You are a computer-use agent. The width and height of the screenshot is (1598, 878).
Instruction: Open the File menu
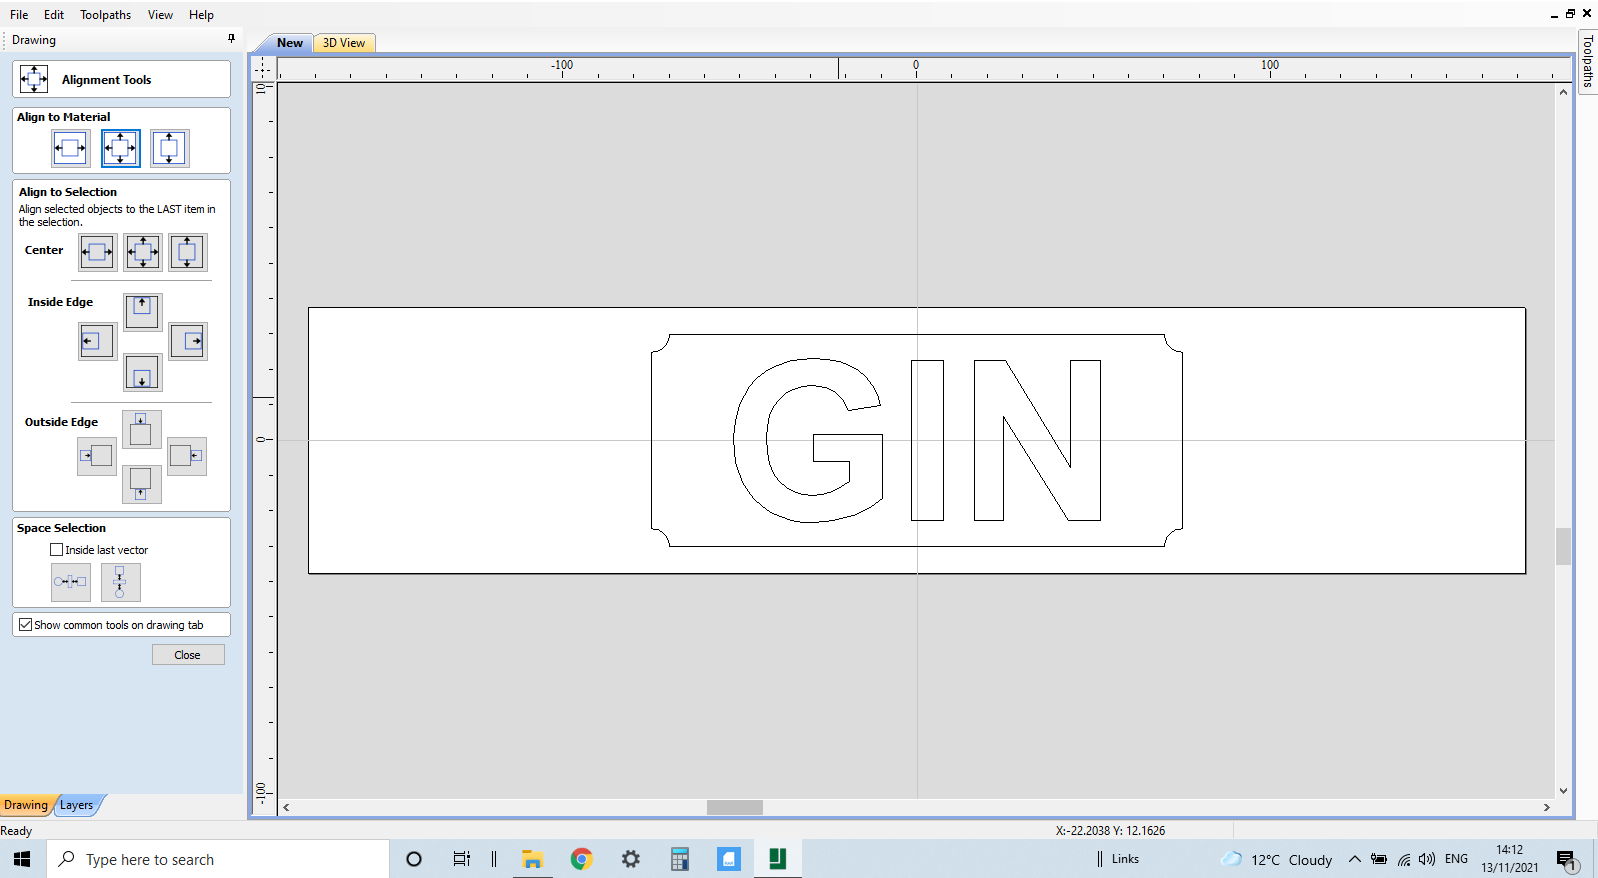coord(19,15)
